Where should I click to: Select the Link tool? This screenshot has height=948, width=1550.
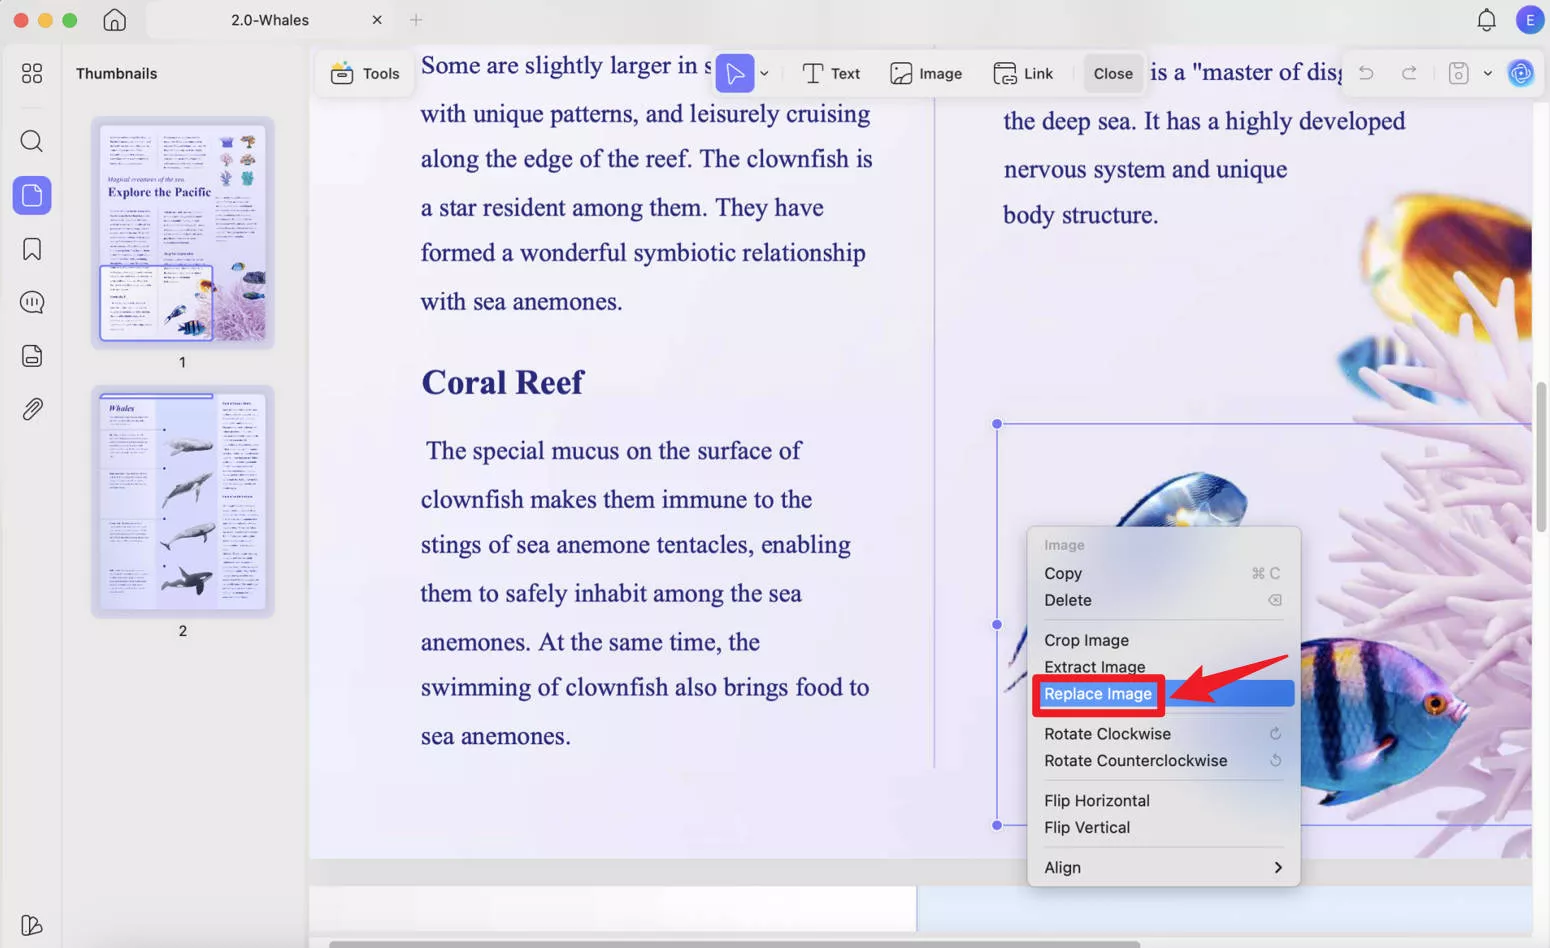[1023, 74]
